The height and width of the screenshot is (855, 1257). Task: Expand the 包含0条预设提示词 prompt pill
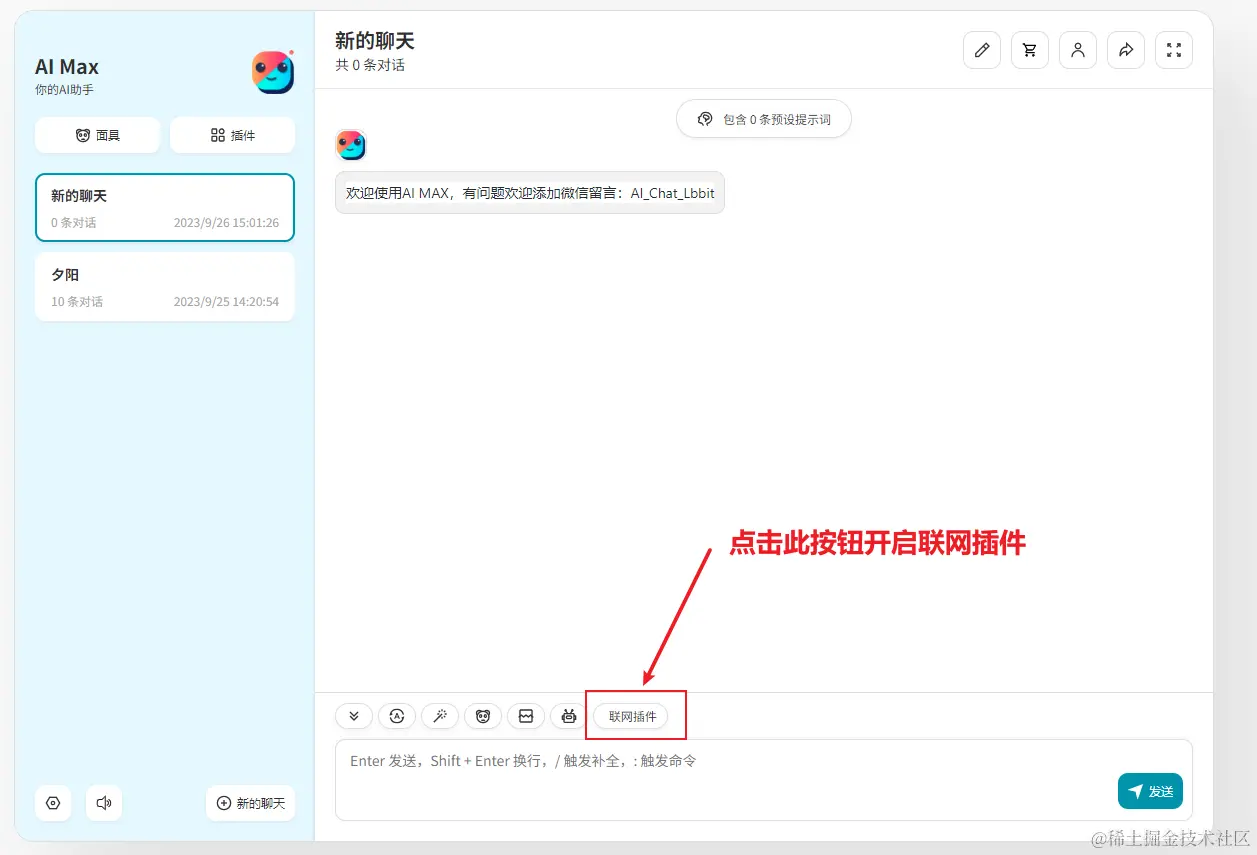[x=763, y=118]
